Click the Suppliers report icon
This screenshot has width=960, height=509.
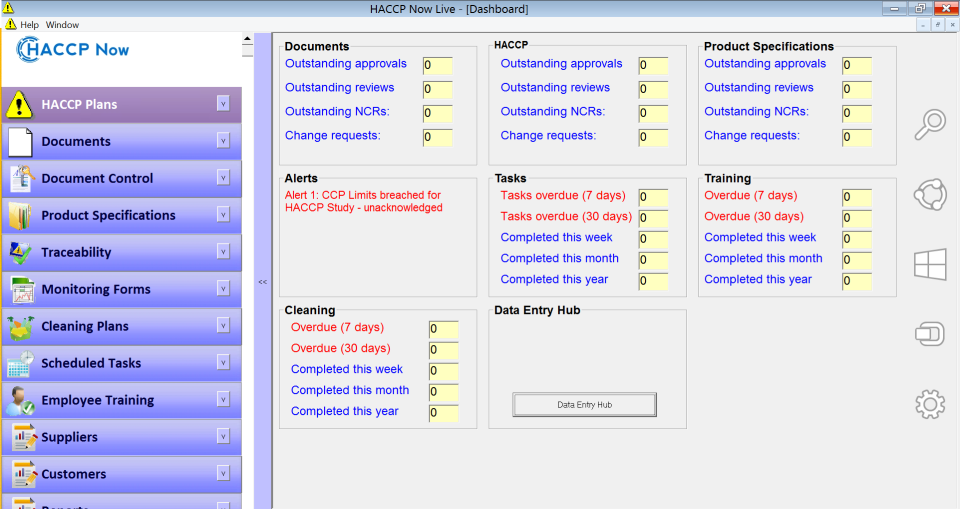point(22,437)
